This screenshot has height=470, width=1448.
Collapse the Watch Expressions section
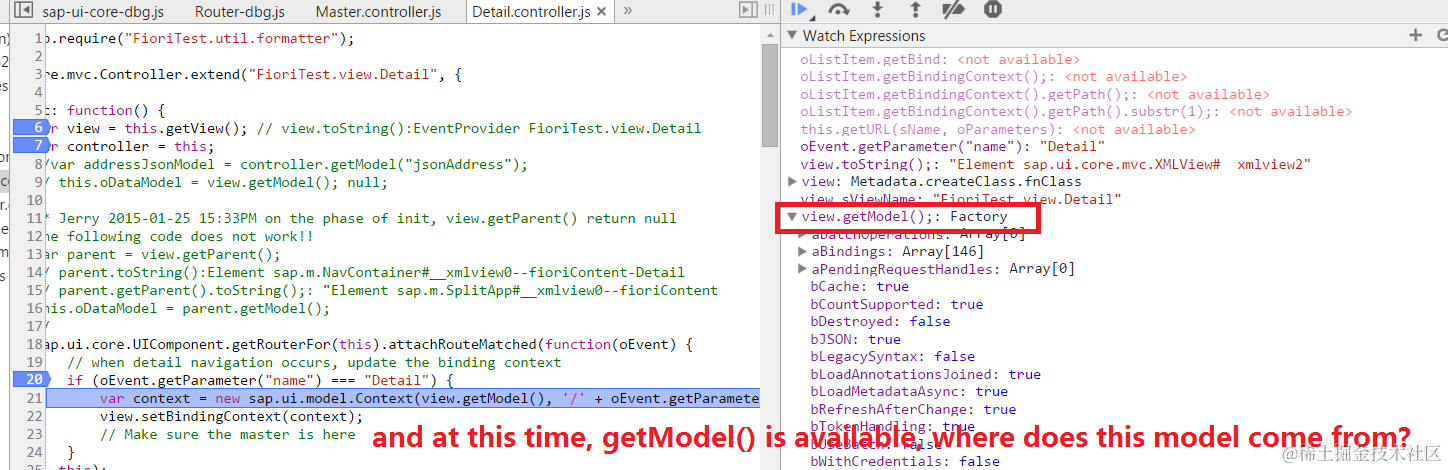point(791,35)
